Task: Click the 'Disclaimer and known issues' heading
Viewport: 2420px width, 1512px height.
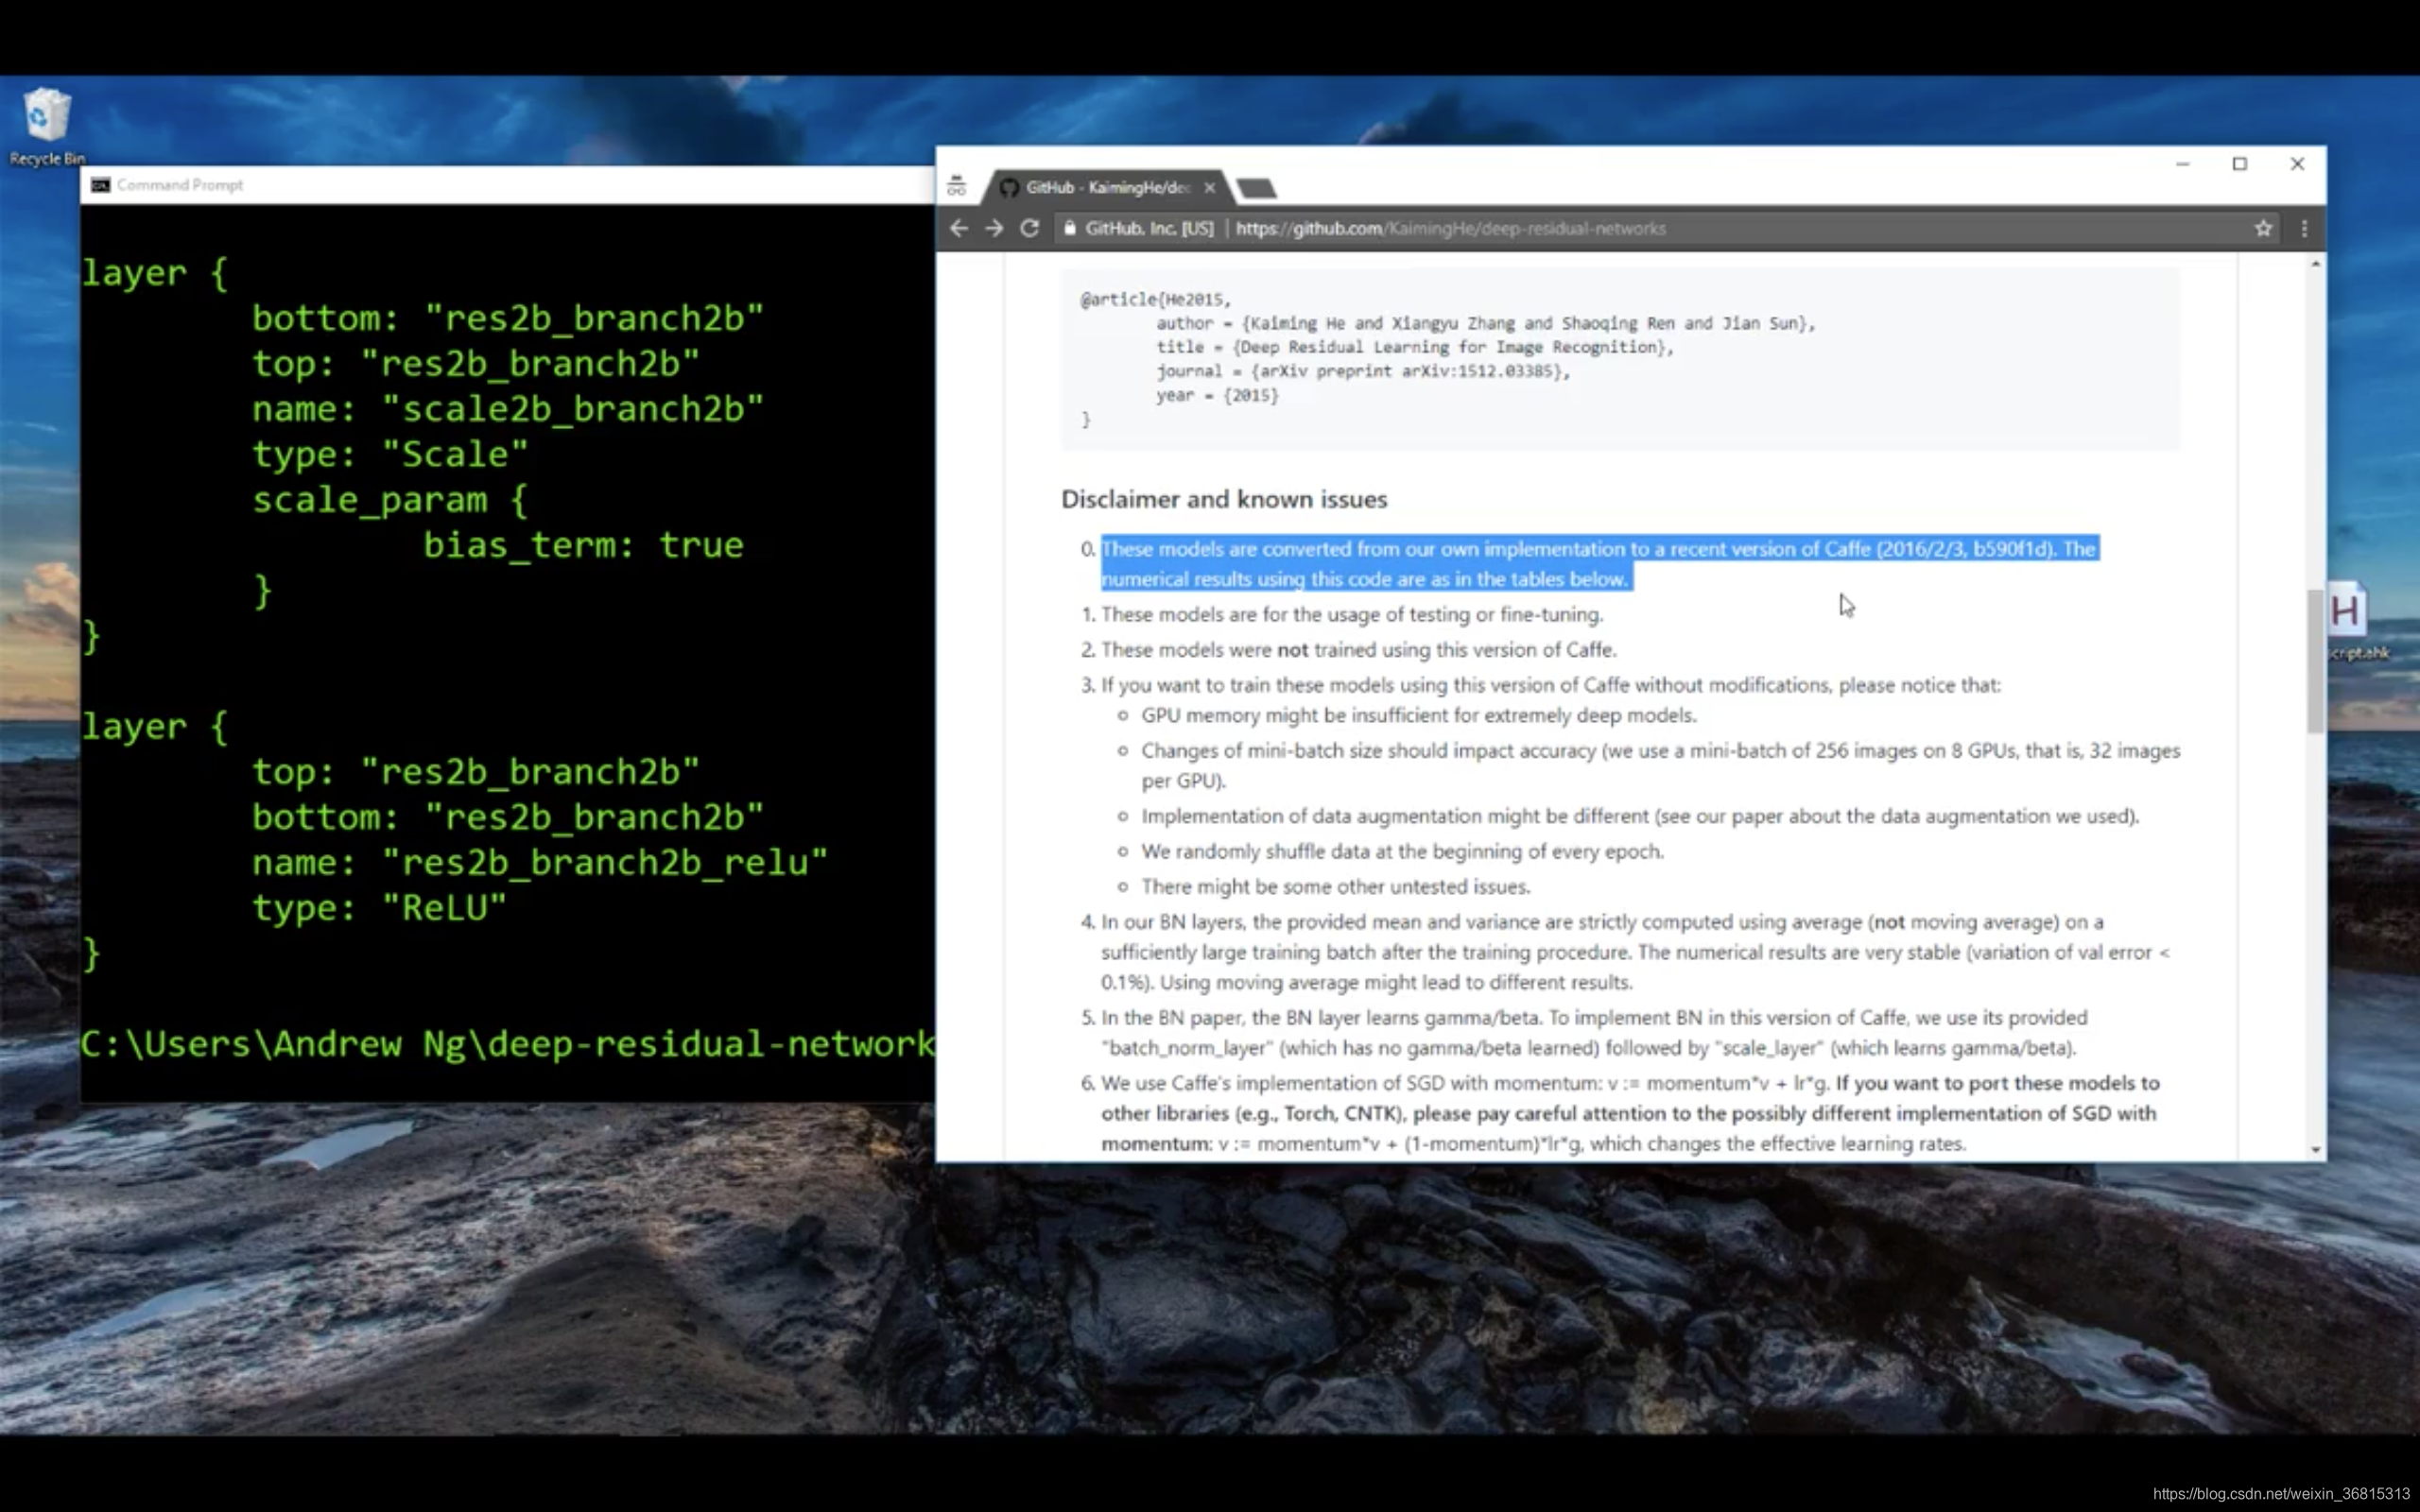Action: [x=1224, y=499]
